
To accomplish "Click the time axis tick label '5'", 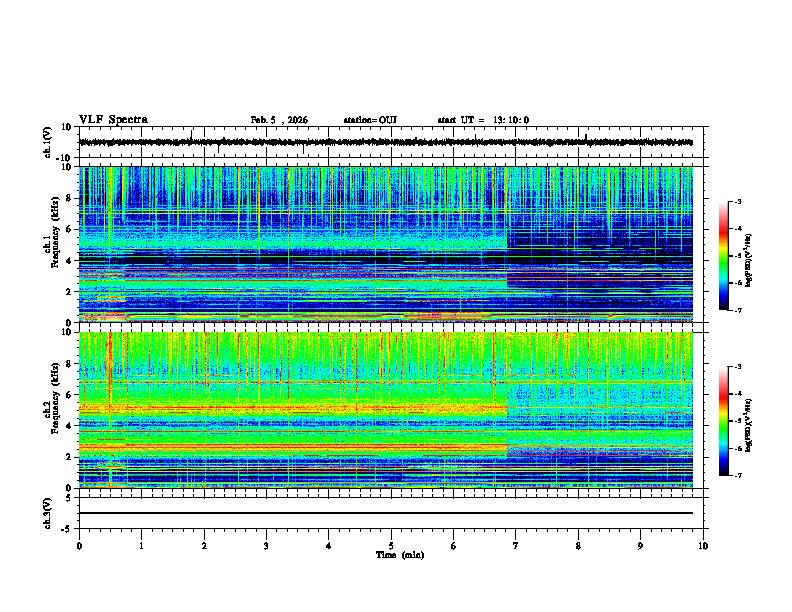I will pos(391,546).
